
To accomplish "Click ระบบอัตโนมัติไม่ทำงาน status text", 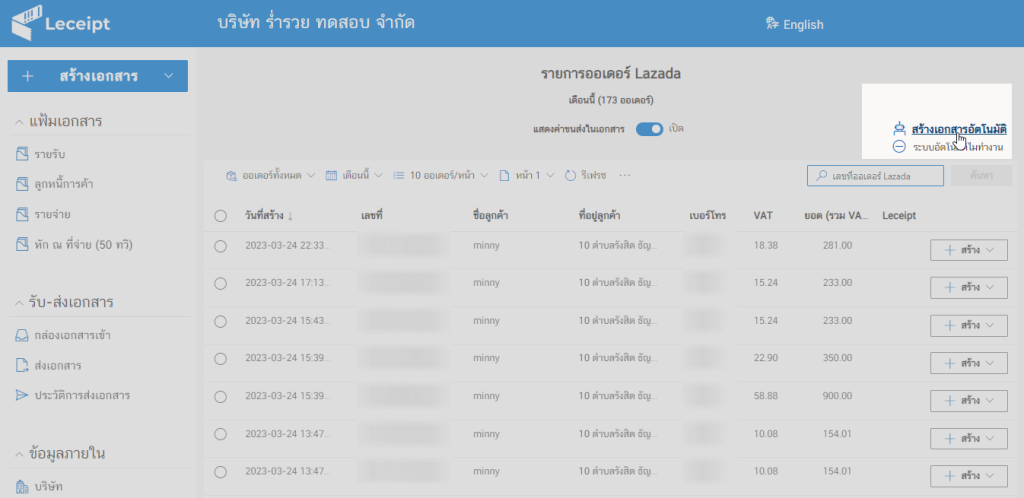I will pyautogui.click(x=958, y=147).
